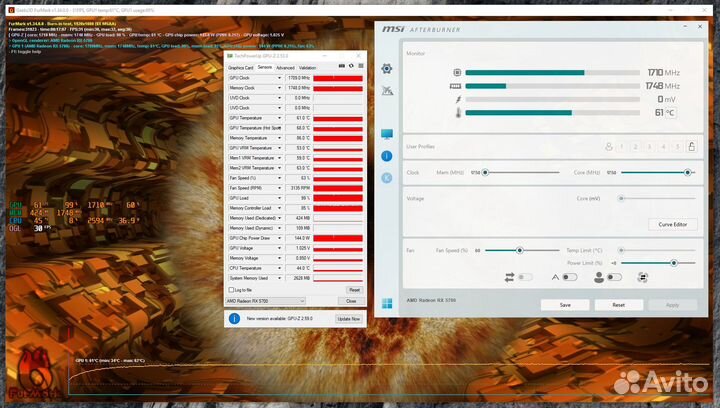Screen dimensions: 720x408
Task: Click the Reset button in GPU-Z
Action: 354,290
